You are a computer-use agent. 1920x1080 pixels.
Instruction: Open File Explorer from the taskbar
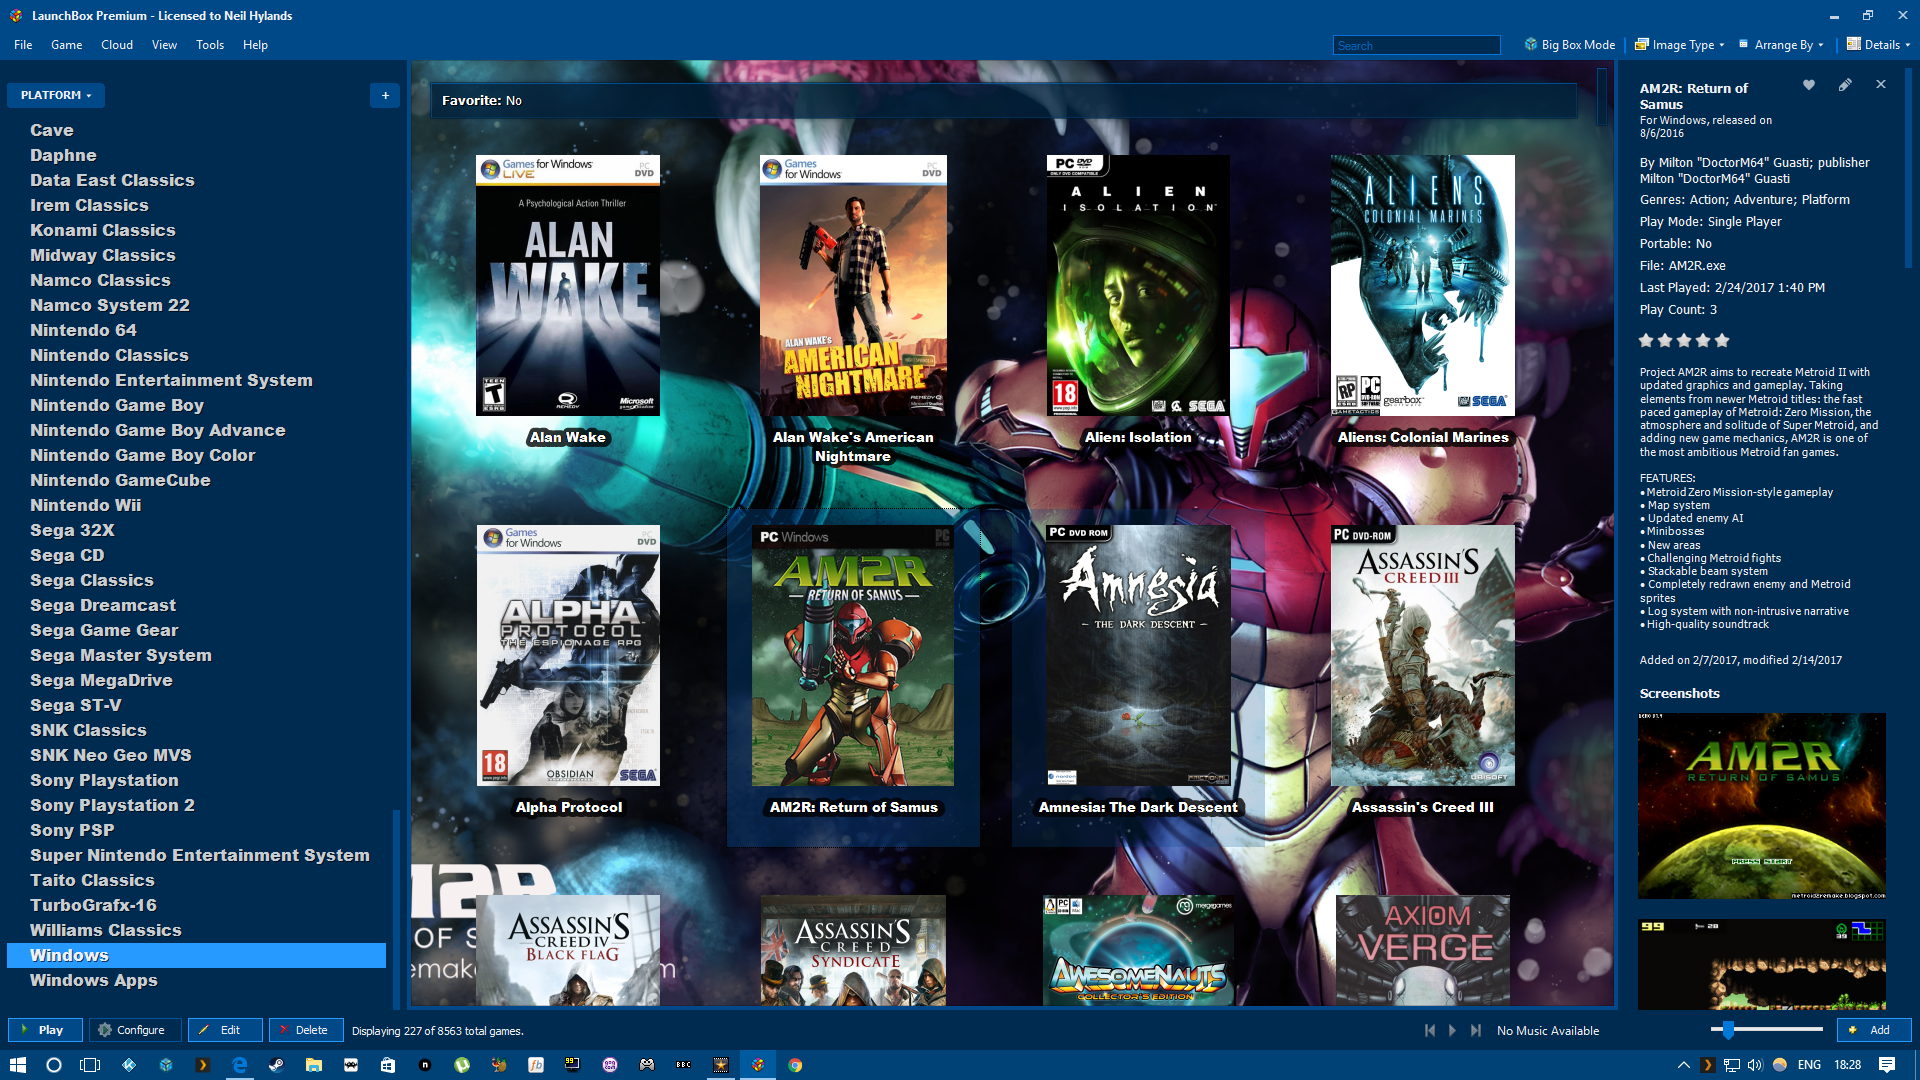(x=313, y=1065)
